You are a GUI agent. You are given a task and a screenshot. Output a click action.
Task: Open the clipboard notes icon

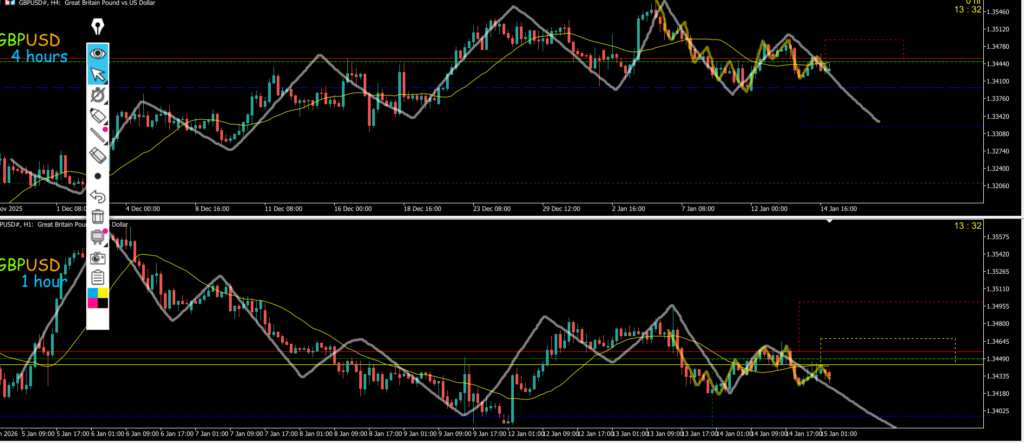[98, 276]
